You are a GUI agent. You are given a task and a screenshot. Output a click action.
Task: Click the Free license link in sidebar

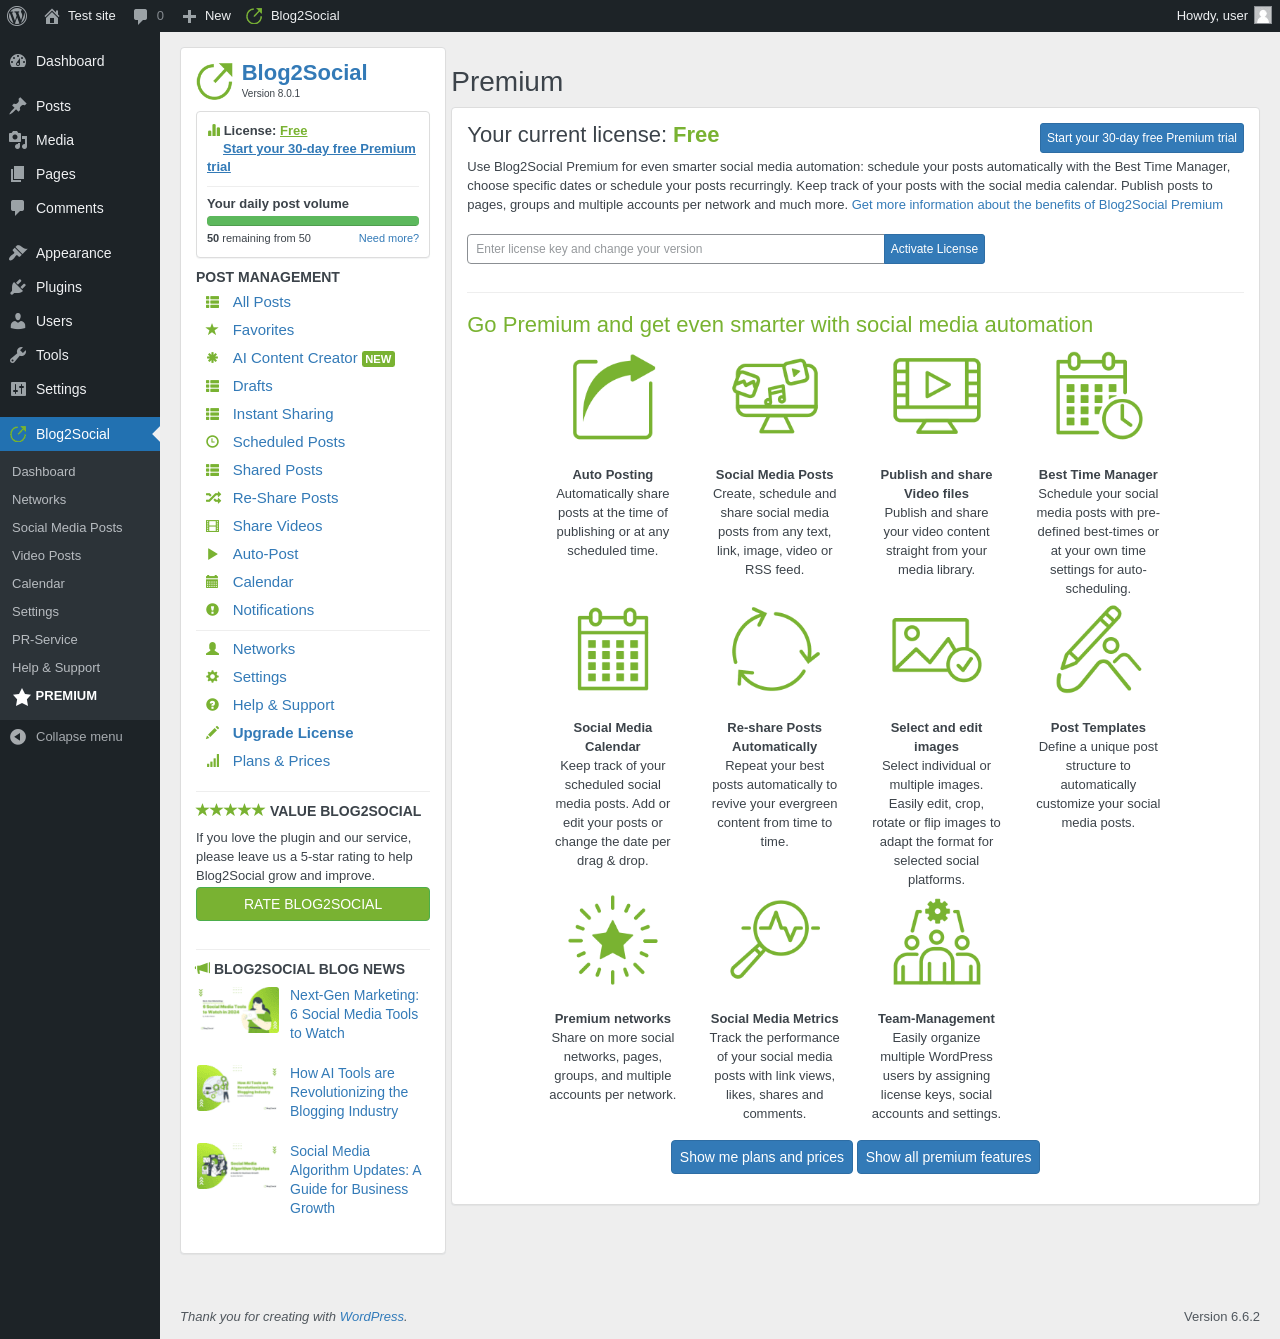coord(294,131)
